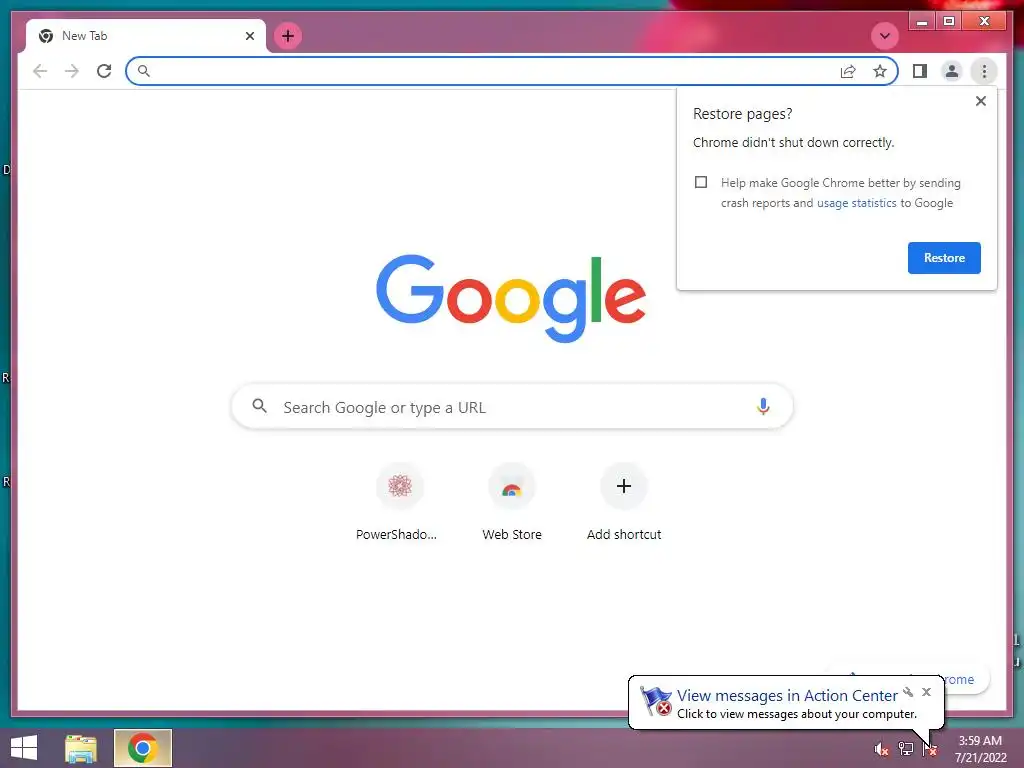Screen dimensions: 1024x768
Task: Click the network tray icon
Action: (905, 749)
